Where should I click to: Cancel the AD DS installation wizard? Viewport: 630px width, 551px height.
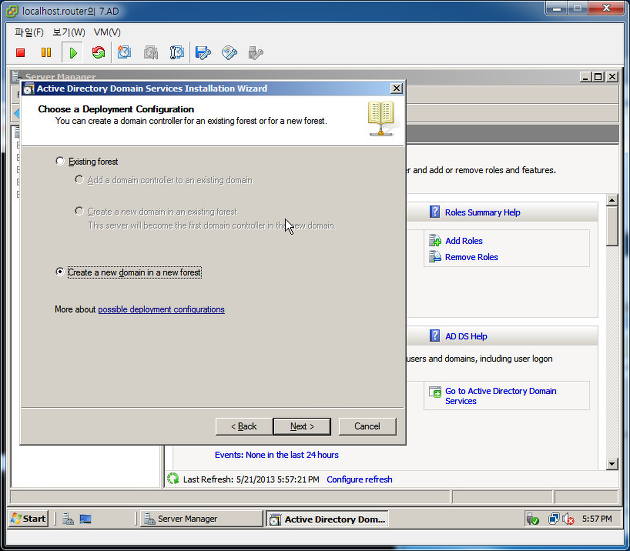(x=367, y=426)
